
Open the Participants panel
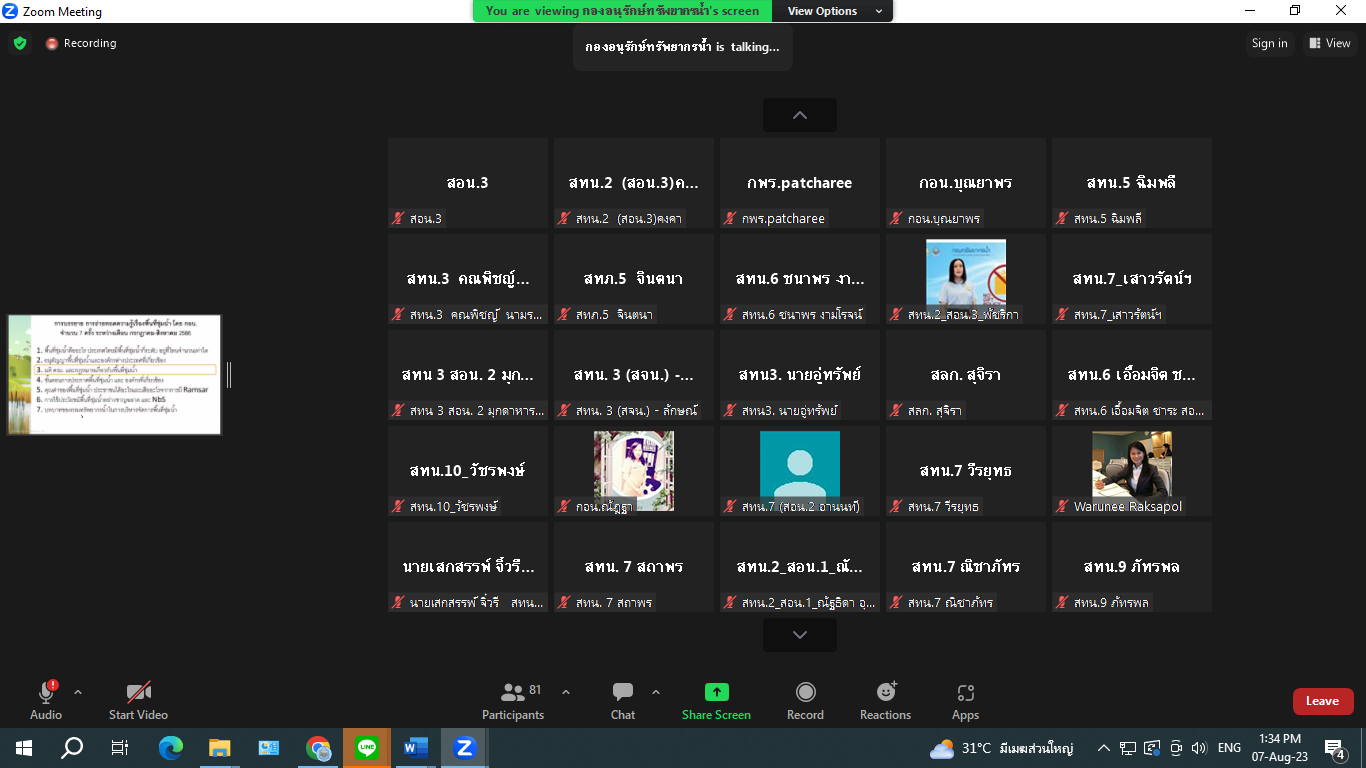coord(513,701)
